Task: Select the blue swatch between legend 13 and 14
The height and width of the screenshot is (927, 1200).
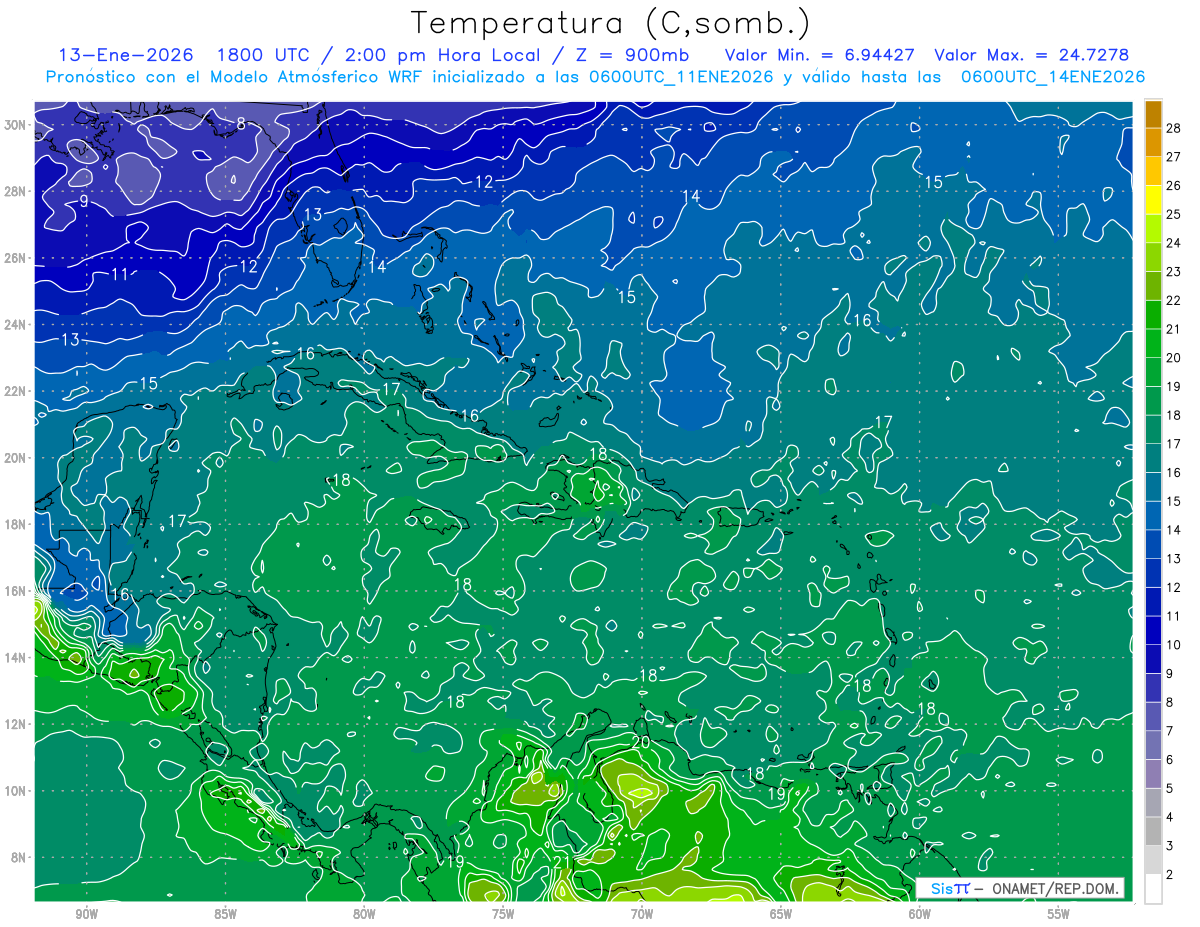Action: (1154, 545)
